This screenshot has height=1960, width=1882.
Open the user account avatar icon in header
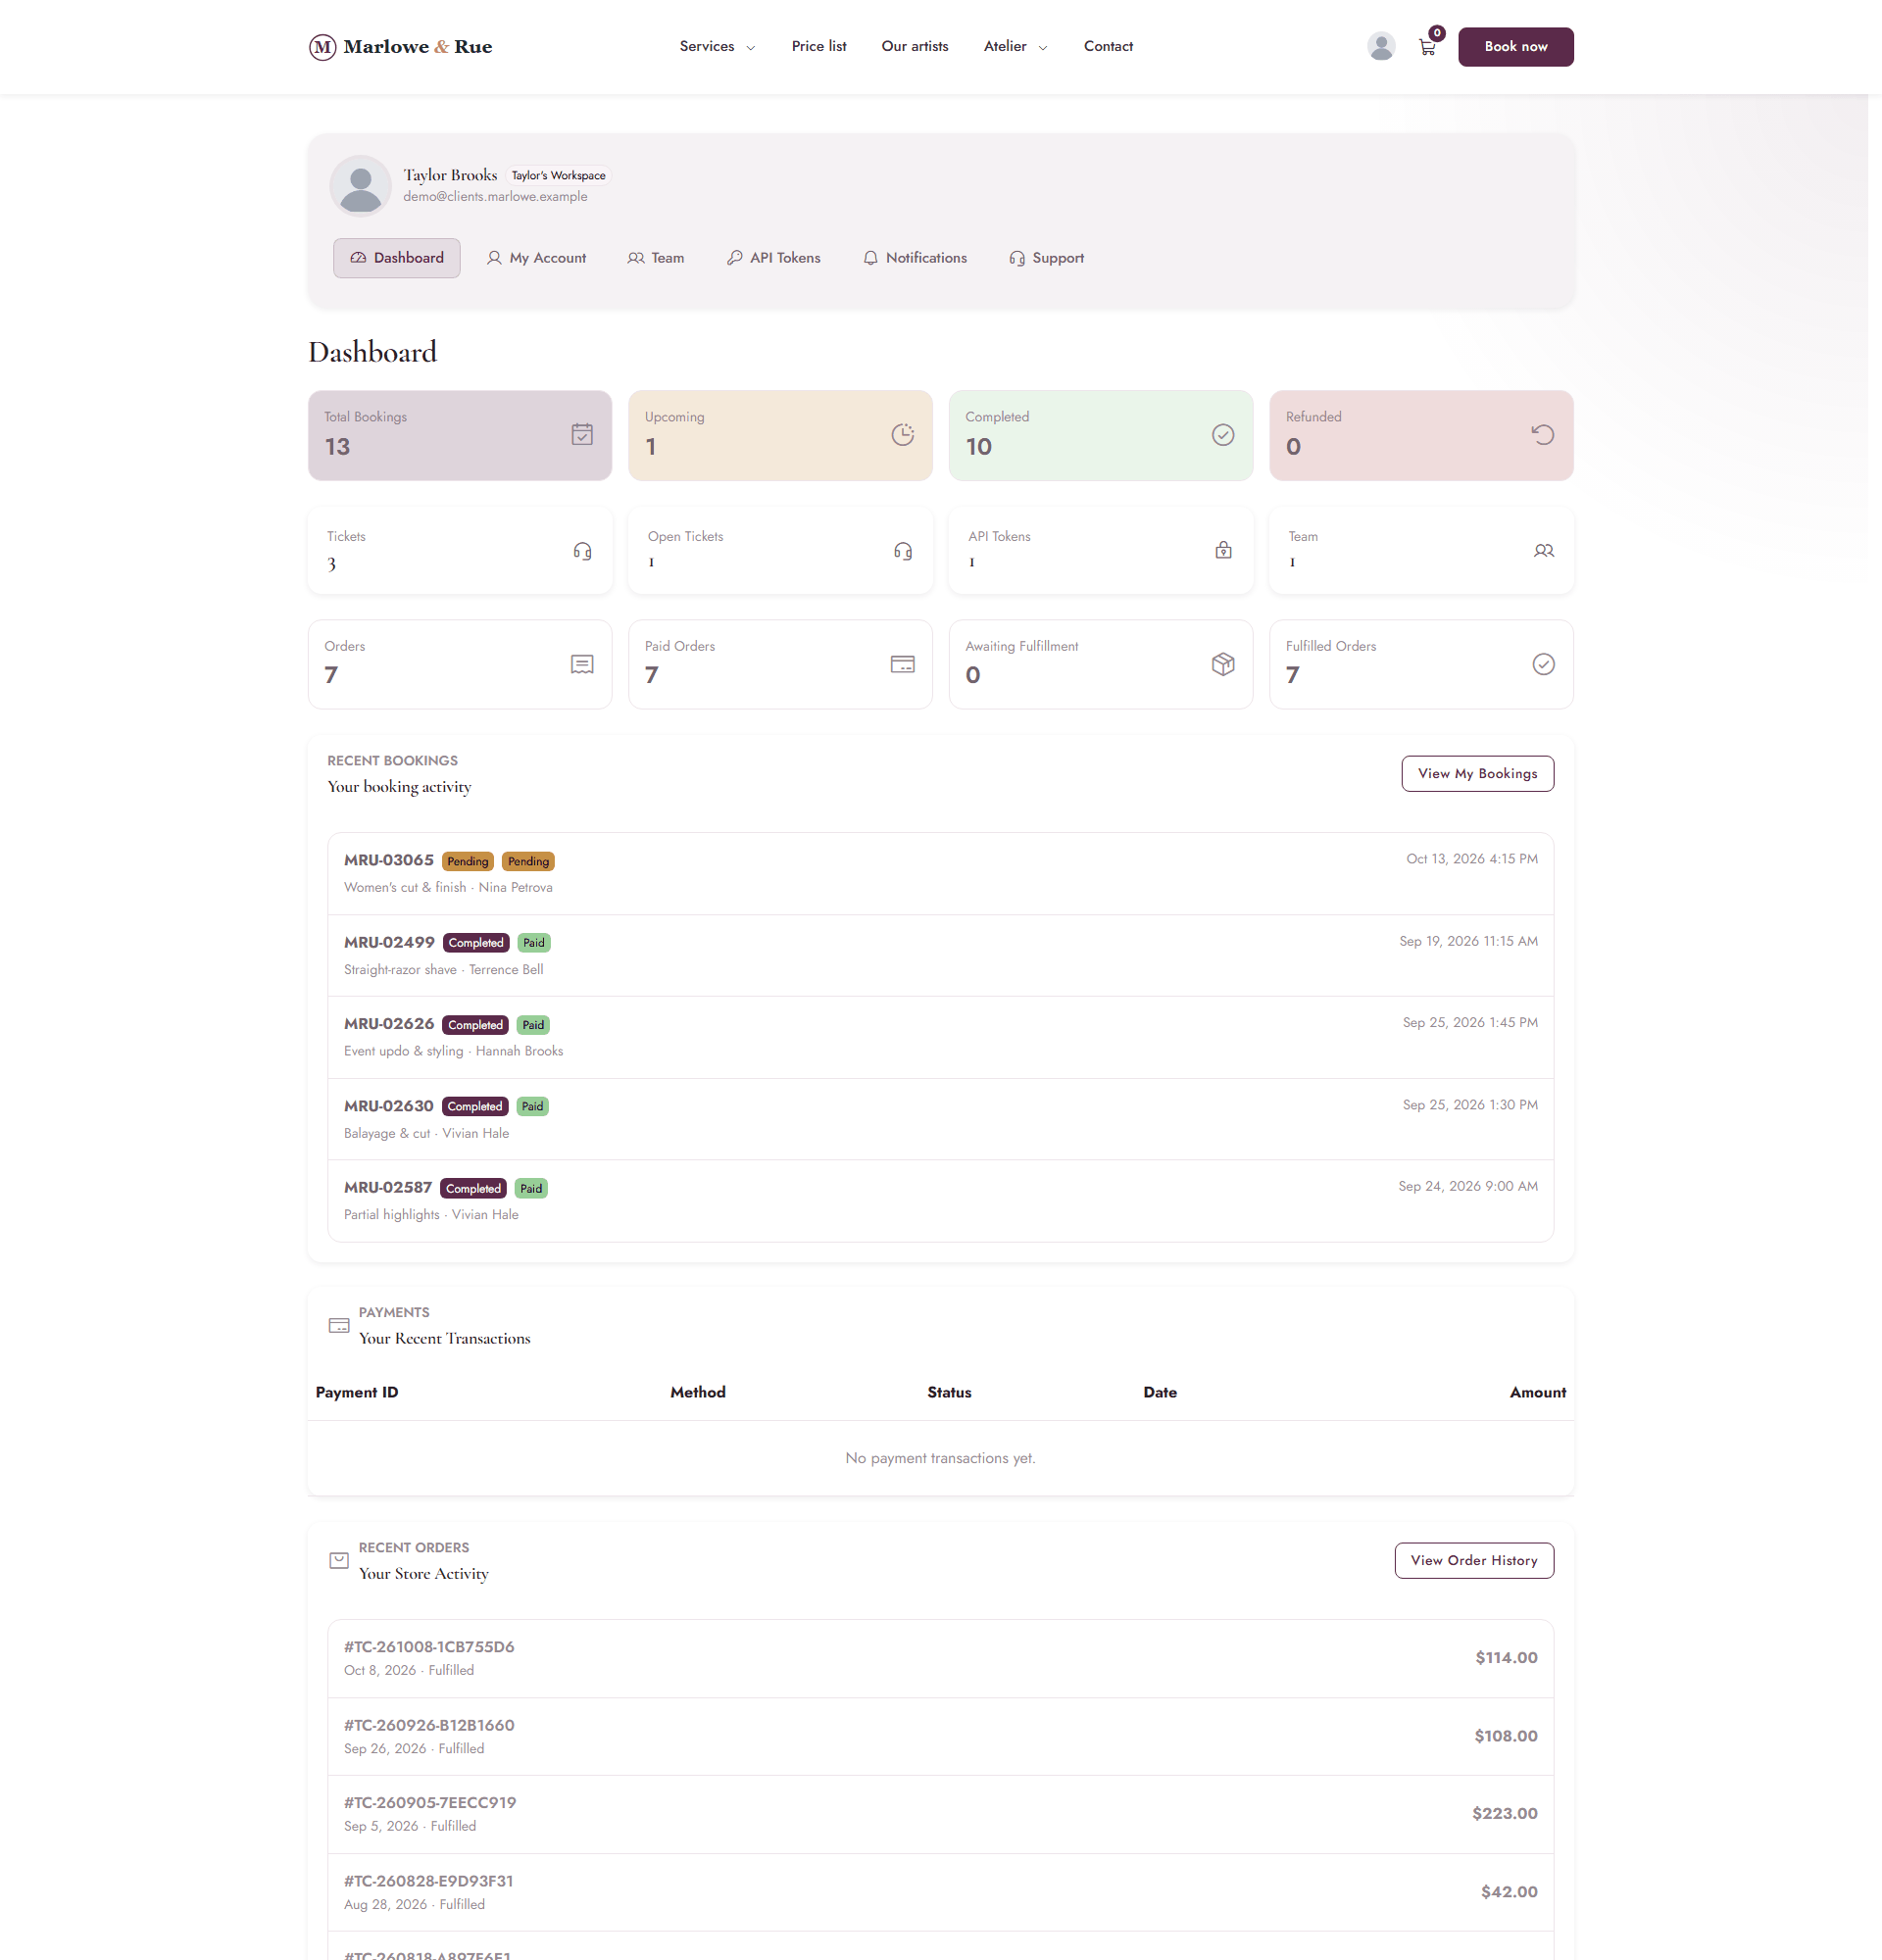[x=1381, y=46]
